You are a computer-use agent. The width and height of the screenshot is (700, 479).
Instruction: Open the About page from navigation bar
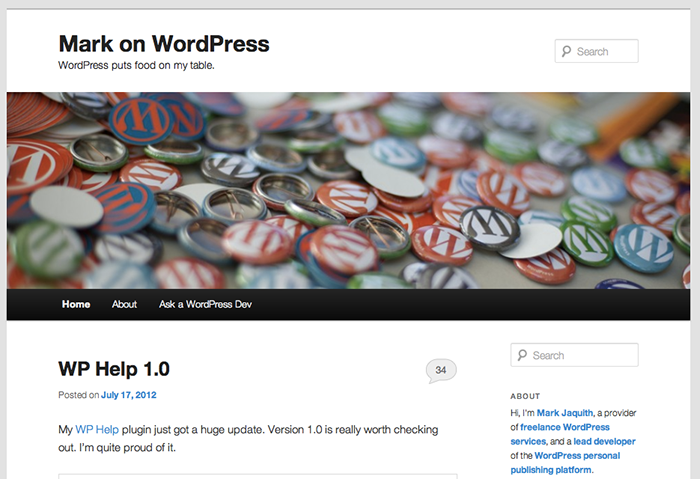(125, 304)
